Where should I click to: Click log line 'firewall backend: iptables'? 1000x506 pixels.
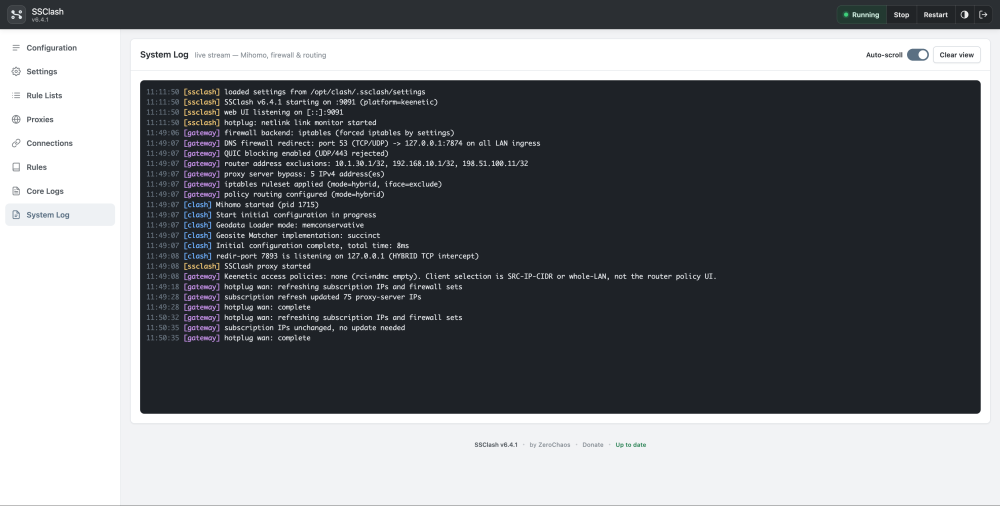pos(300,133)
